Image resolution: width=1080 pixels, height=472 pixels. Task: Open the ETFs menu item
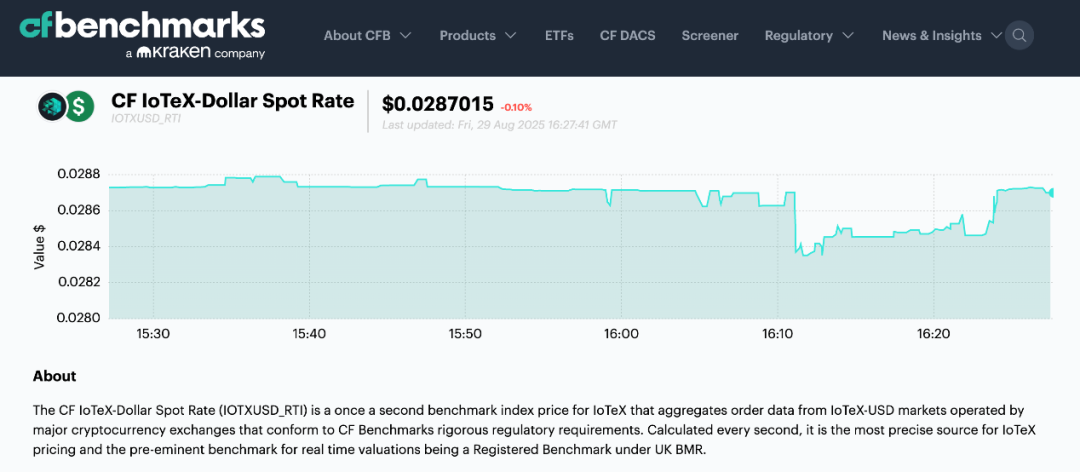coord(559,36)
